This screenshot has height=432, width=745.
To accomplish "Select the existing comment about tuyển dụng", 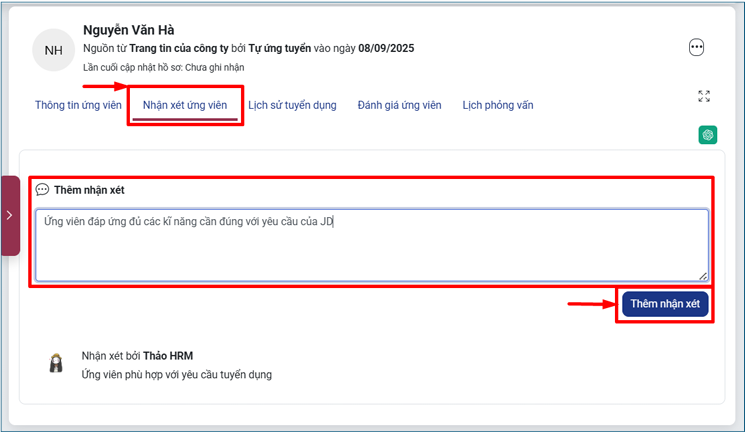I will click(176, 375).
